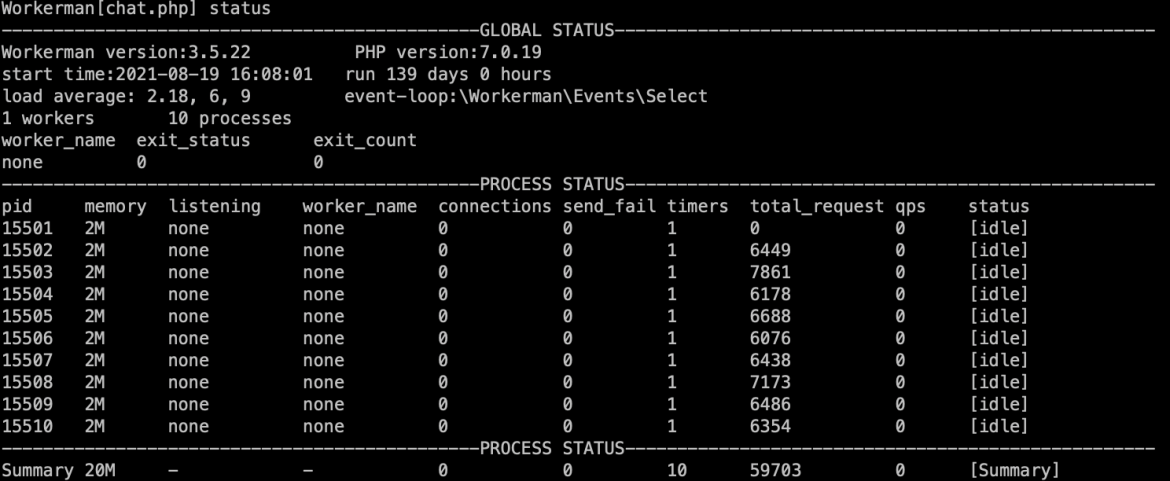This screenshot has height=481, width=1170.
Task: Click the 'memory' column header
Action: pos(116,207)
